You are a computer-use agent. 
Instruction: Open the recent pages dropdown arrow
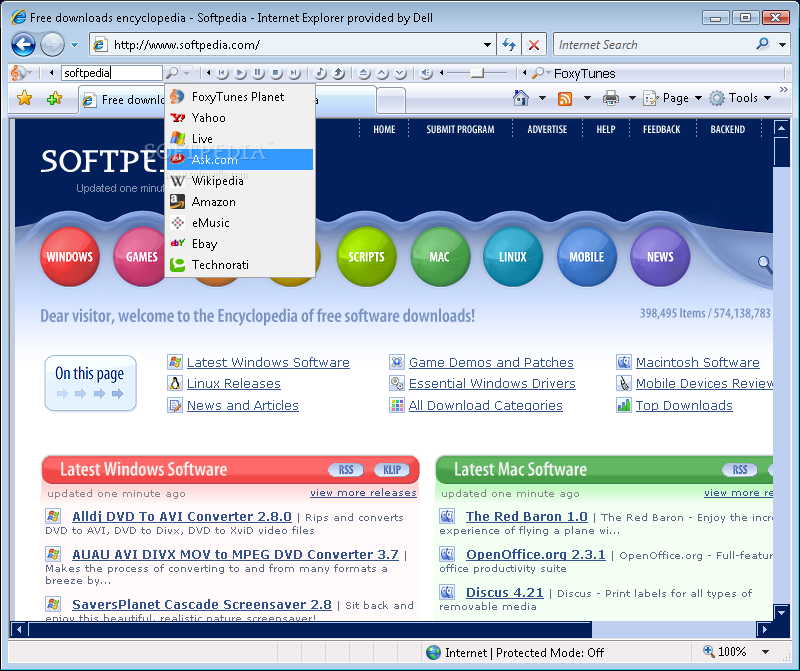click(x=74, y=45)
